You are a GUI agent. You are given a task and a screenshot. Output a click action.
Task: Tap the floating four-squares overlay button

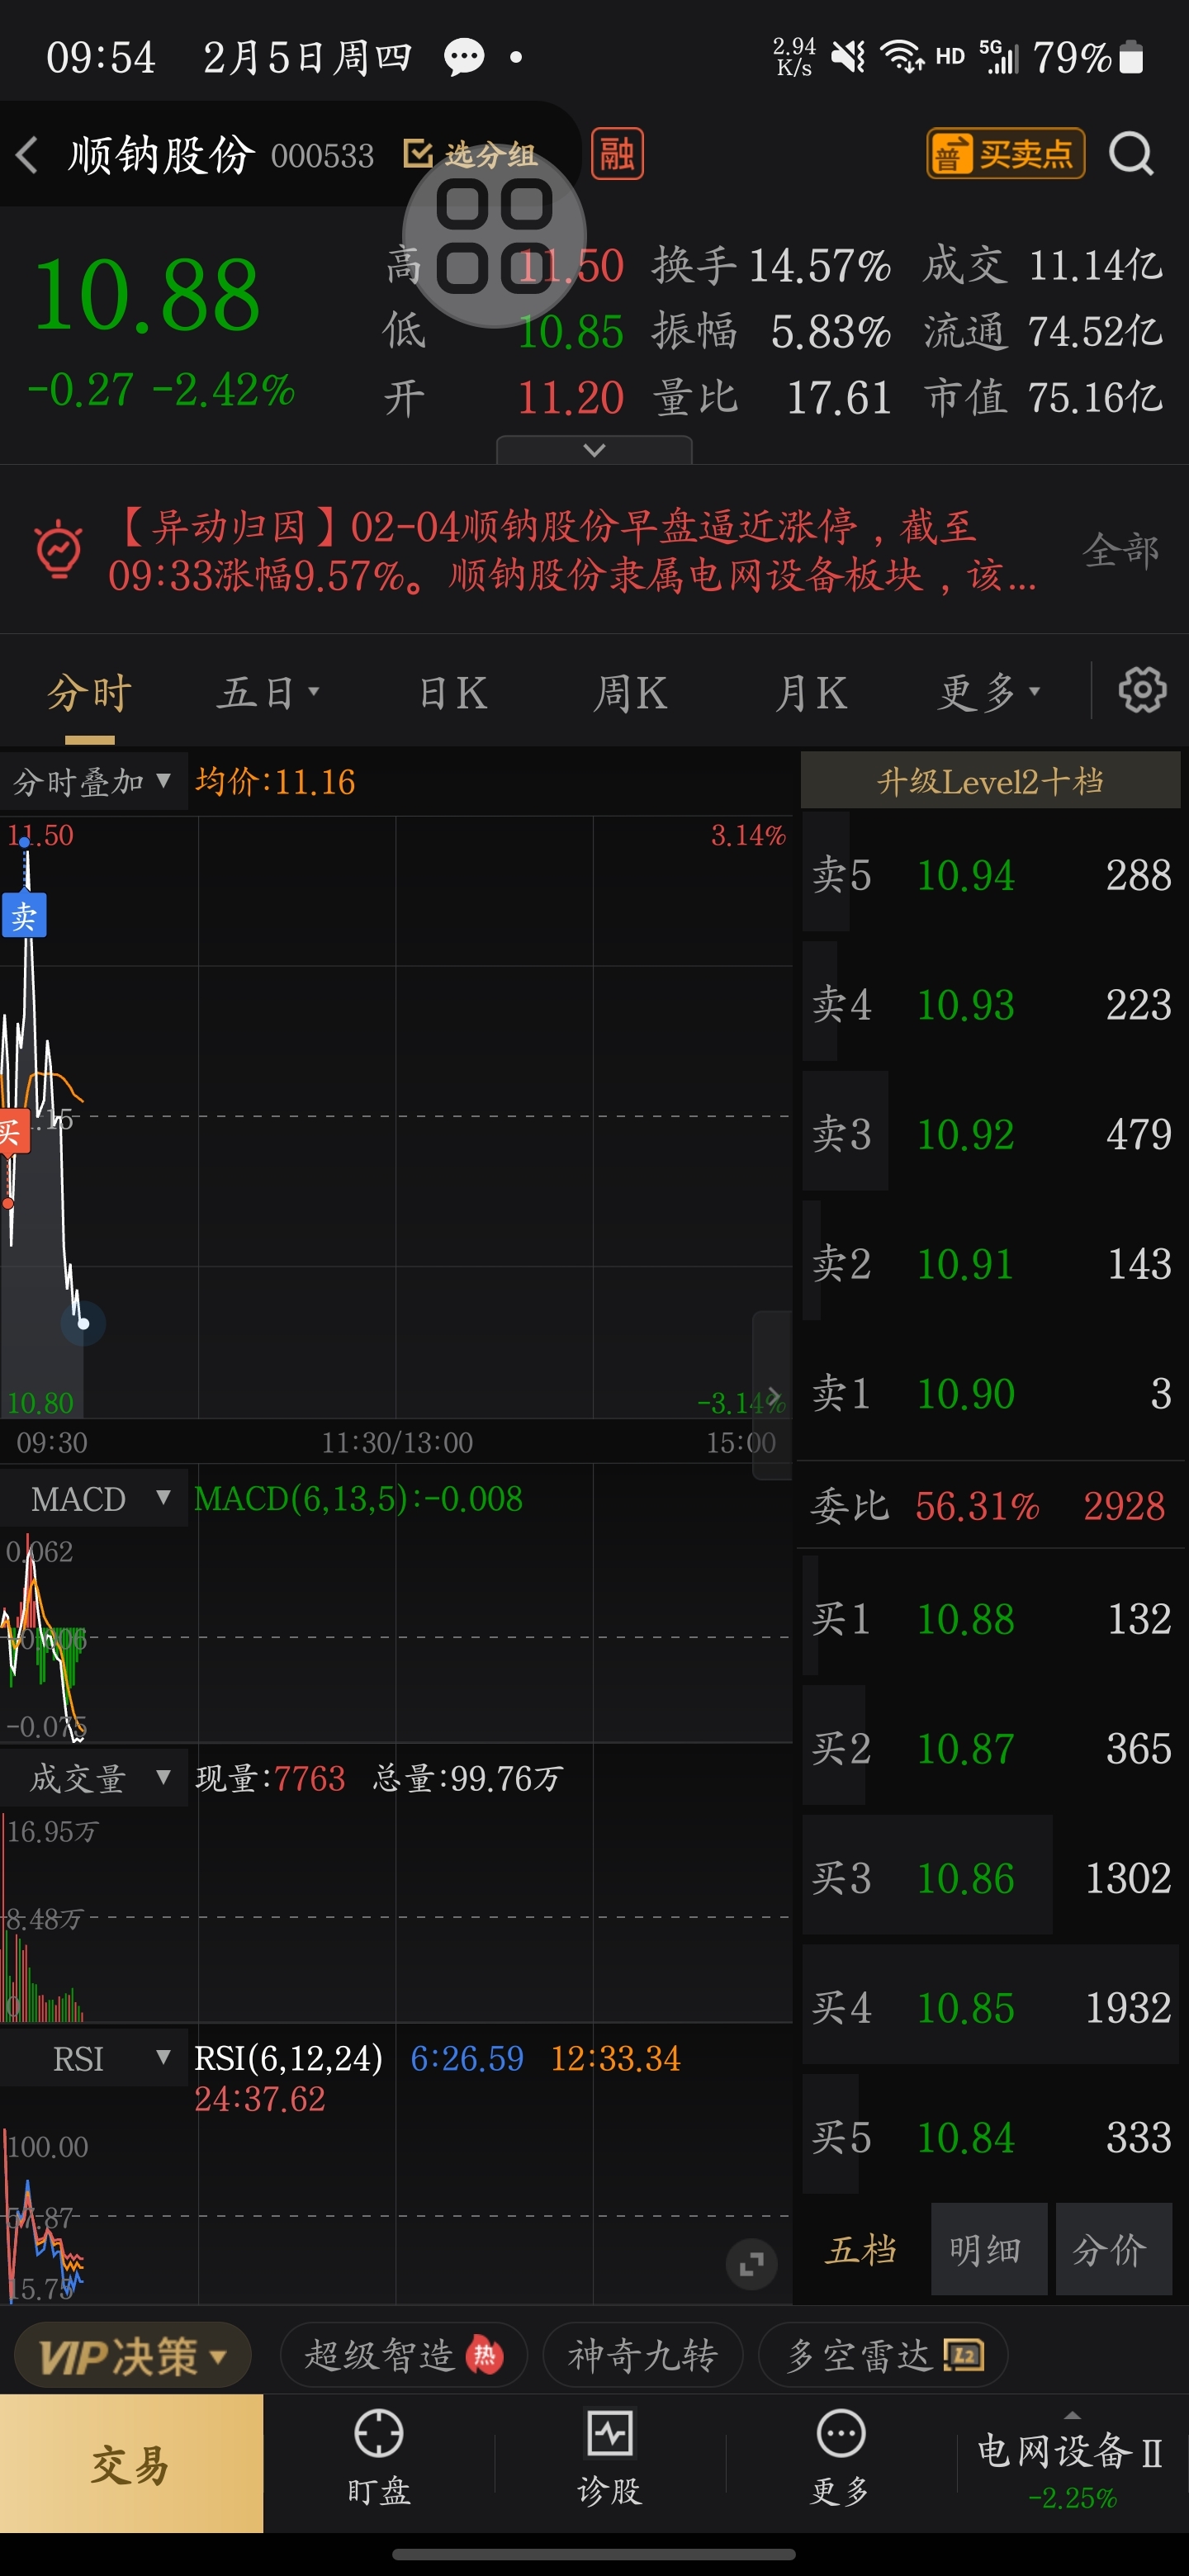pos(494,237)
